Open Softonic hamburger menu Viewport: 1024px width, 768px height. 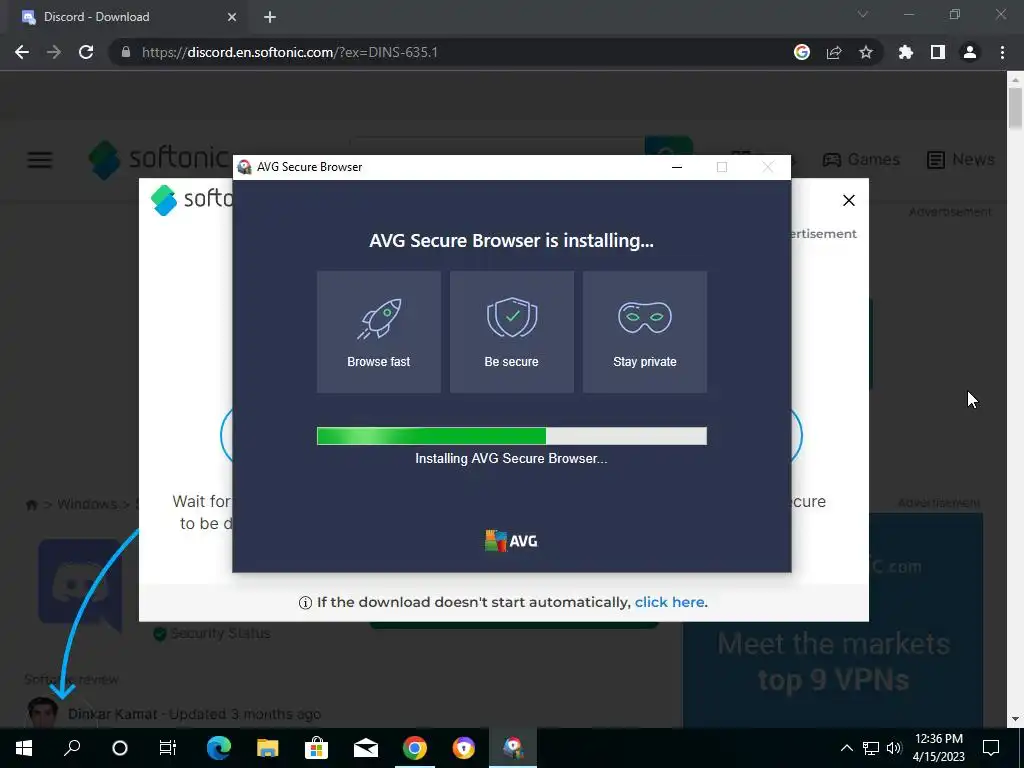click(40, 159)
